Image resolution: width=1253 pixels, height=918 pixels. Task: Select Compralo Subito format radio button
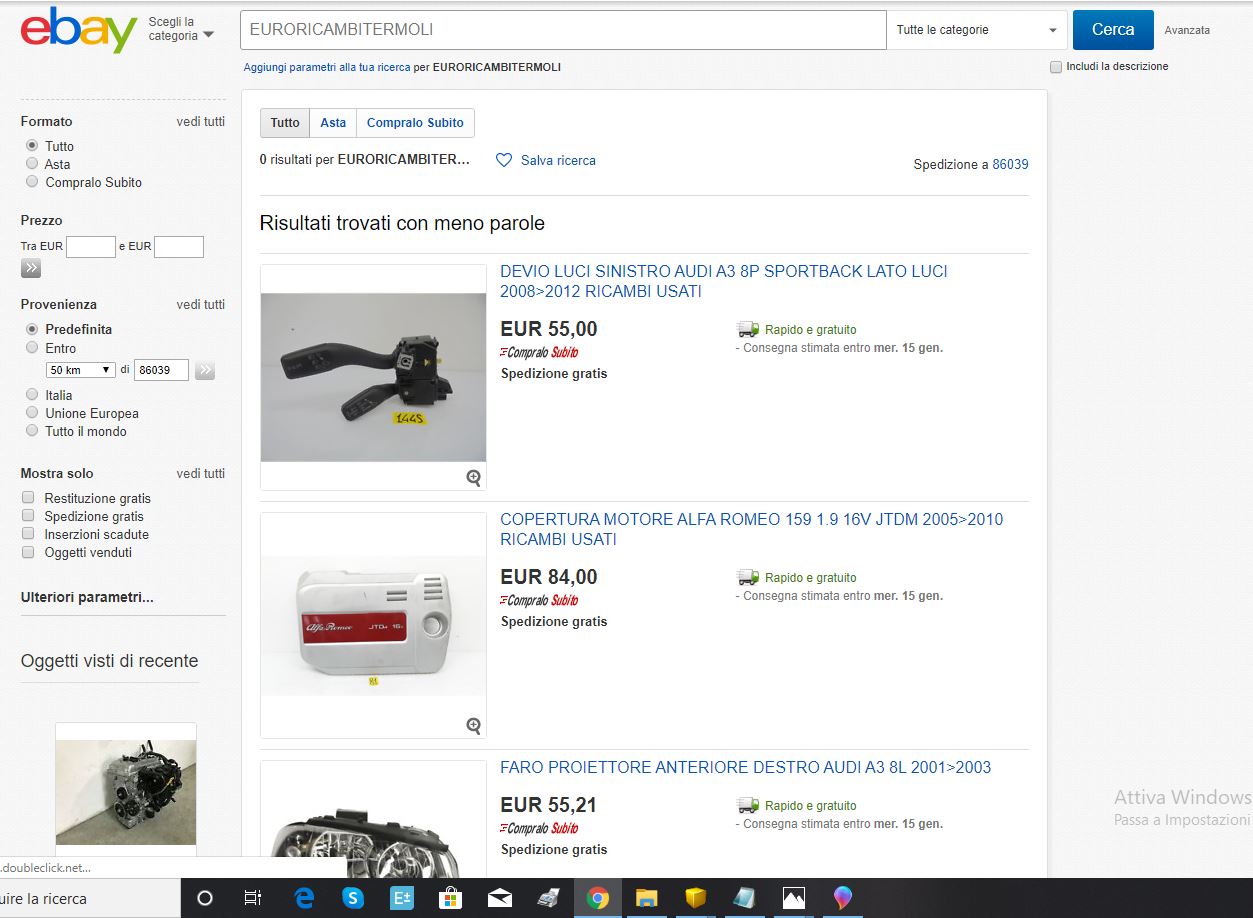[32, 181]
